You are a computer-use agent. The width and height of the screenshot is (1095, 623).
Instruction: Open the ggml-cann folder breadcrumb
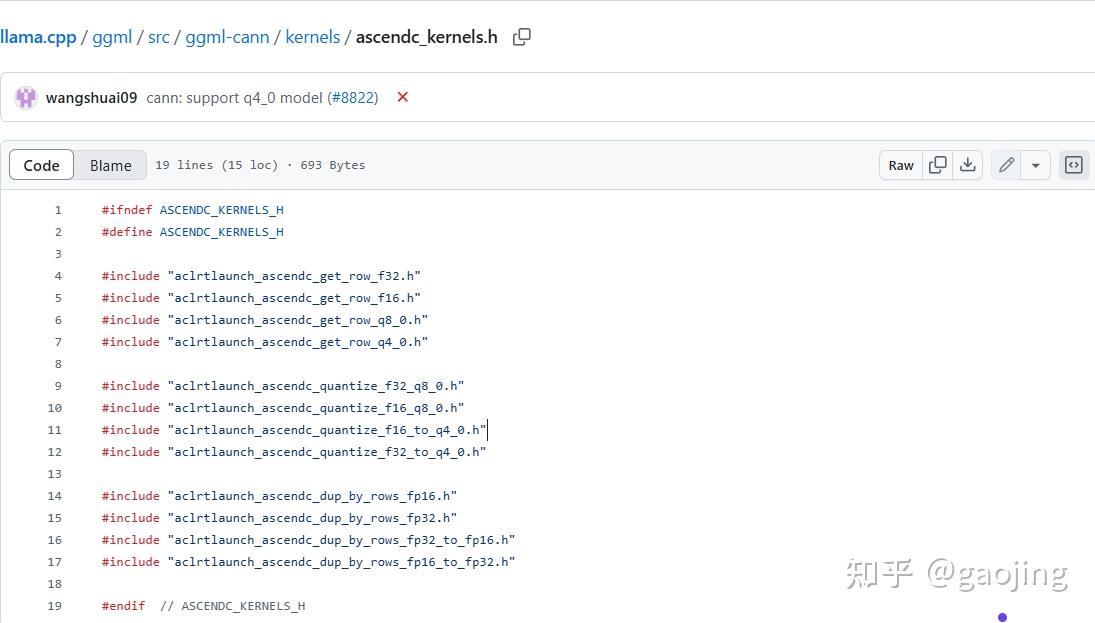point(227,37)
